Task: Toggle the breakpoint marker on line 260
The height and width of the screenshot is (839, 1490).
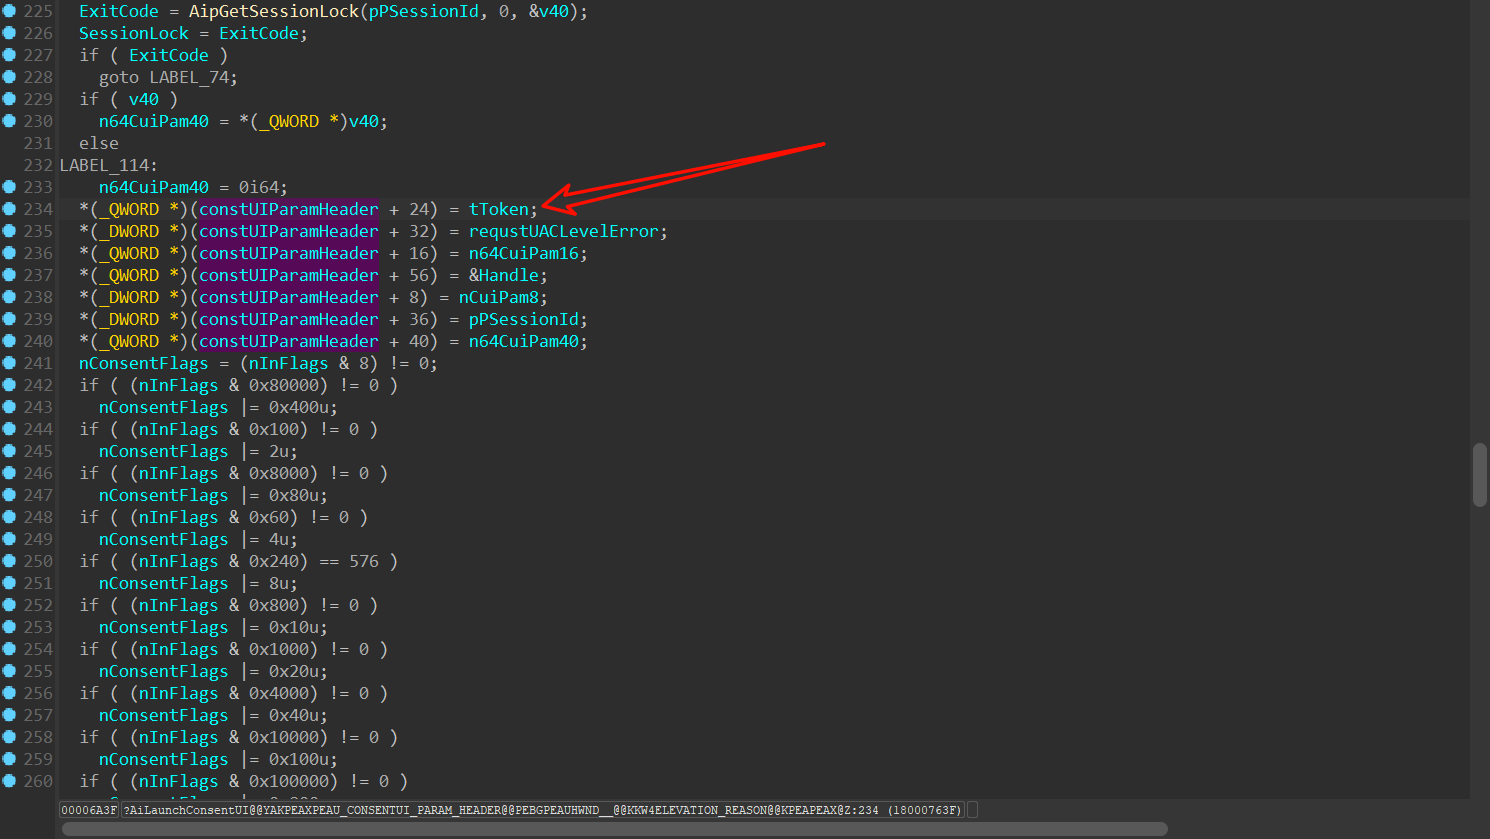Action: (9, 781)
